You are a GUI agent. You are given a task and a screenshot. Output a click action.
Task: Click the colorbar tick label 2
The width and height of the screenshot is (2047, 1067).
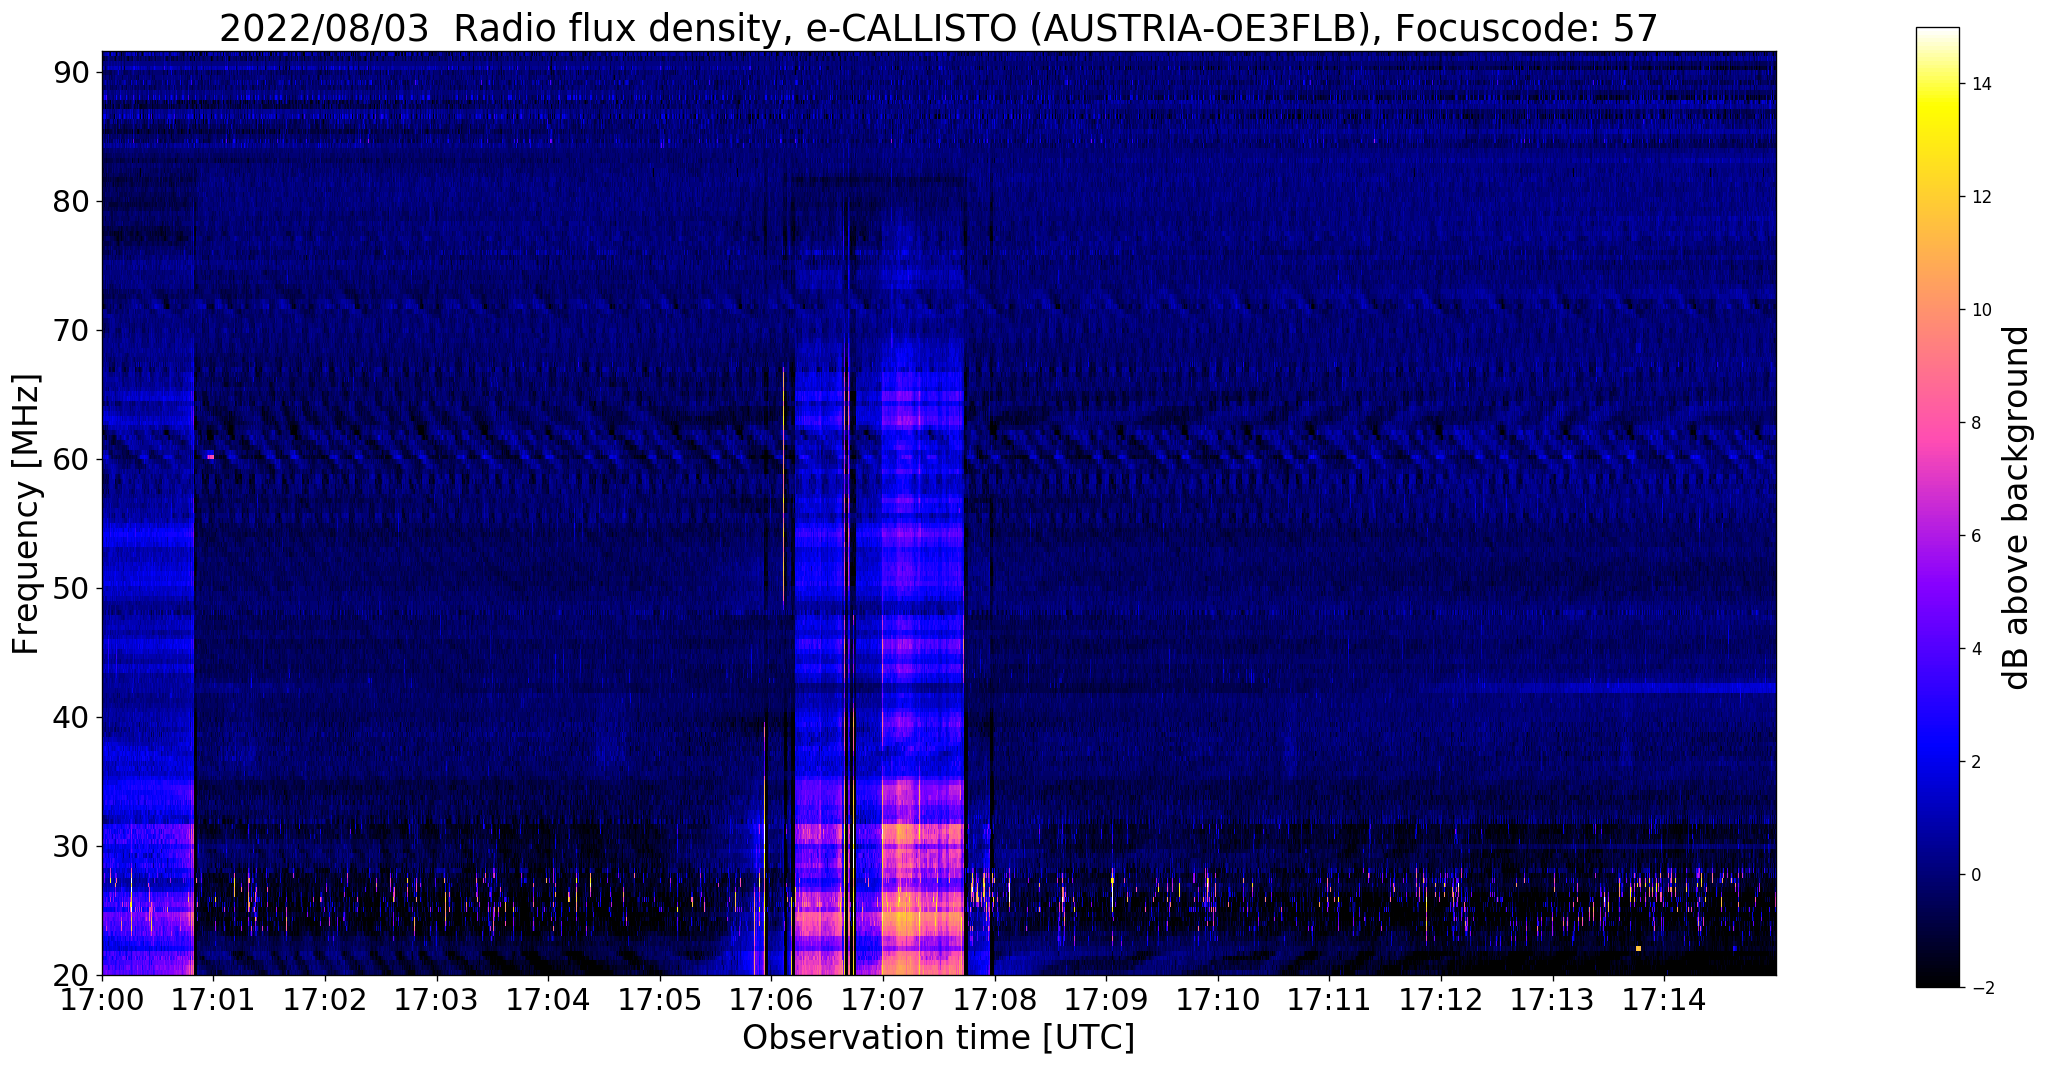(x=1975, y=762)
